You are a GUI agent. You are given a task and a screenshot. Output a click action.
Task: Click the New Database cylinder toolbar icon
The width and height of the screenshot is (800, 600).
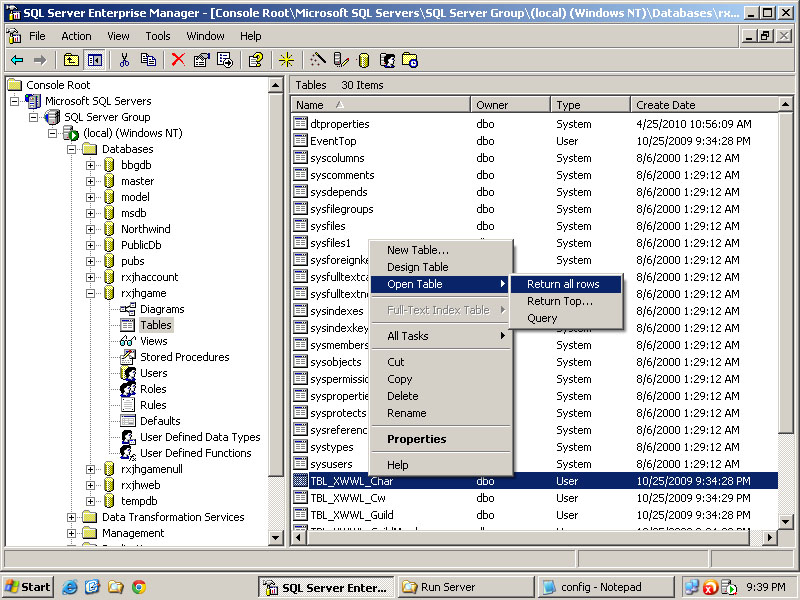(364, 60)
